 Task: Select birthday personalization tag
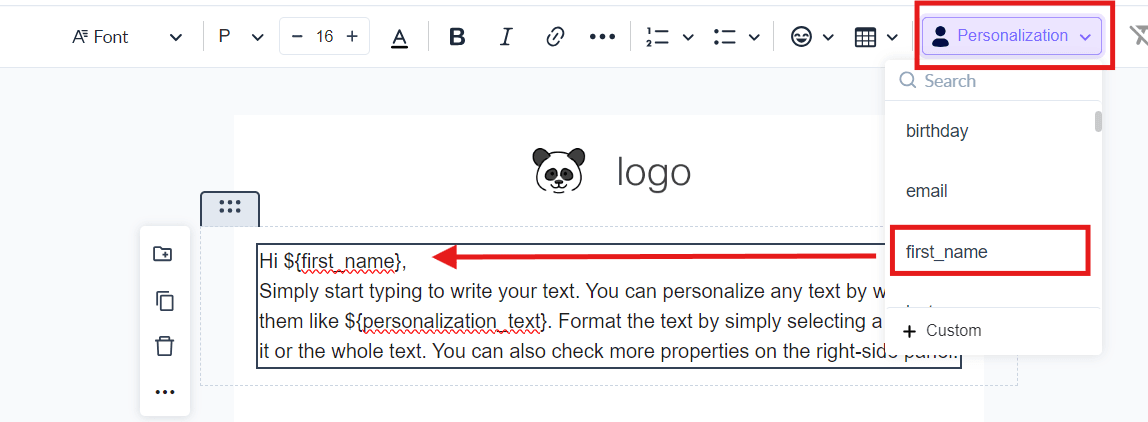point(937,131)
